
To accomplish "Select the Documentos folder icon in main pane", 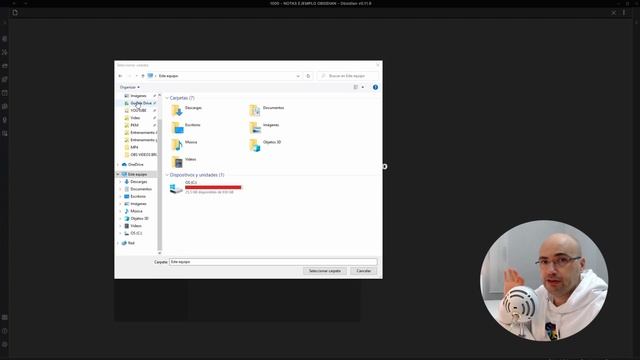I will tap(255, 110).
